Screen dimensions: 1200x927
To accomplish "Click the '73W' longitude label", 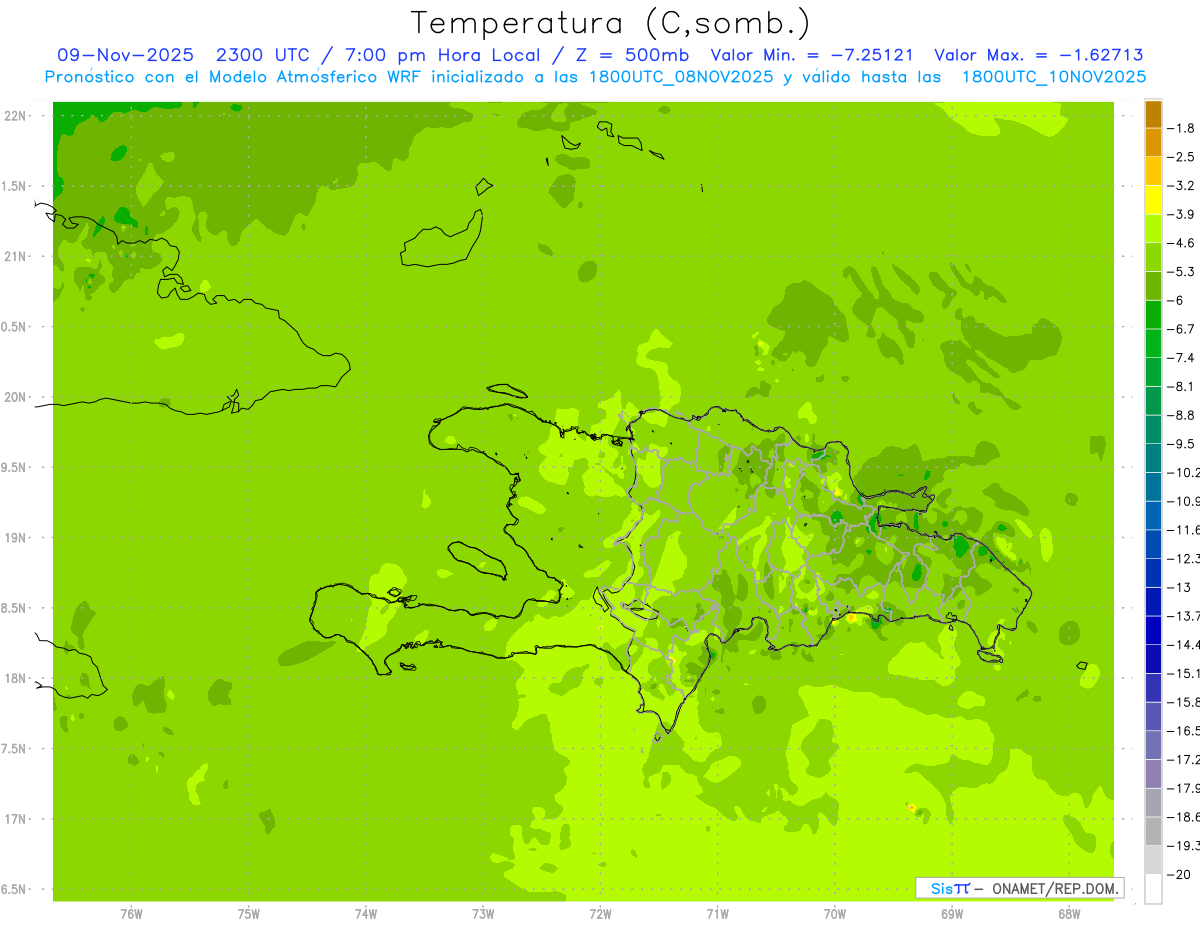I will (483, 914).
